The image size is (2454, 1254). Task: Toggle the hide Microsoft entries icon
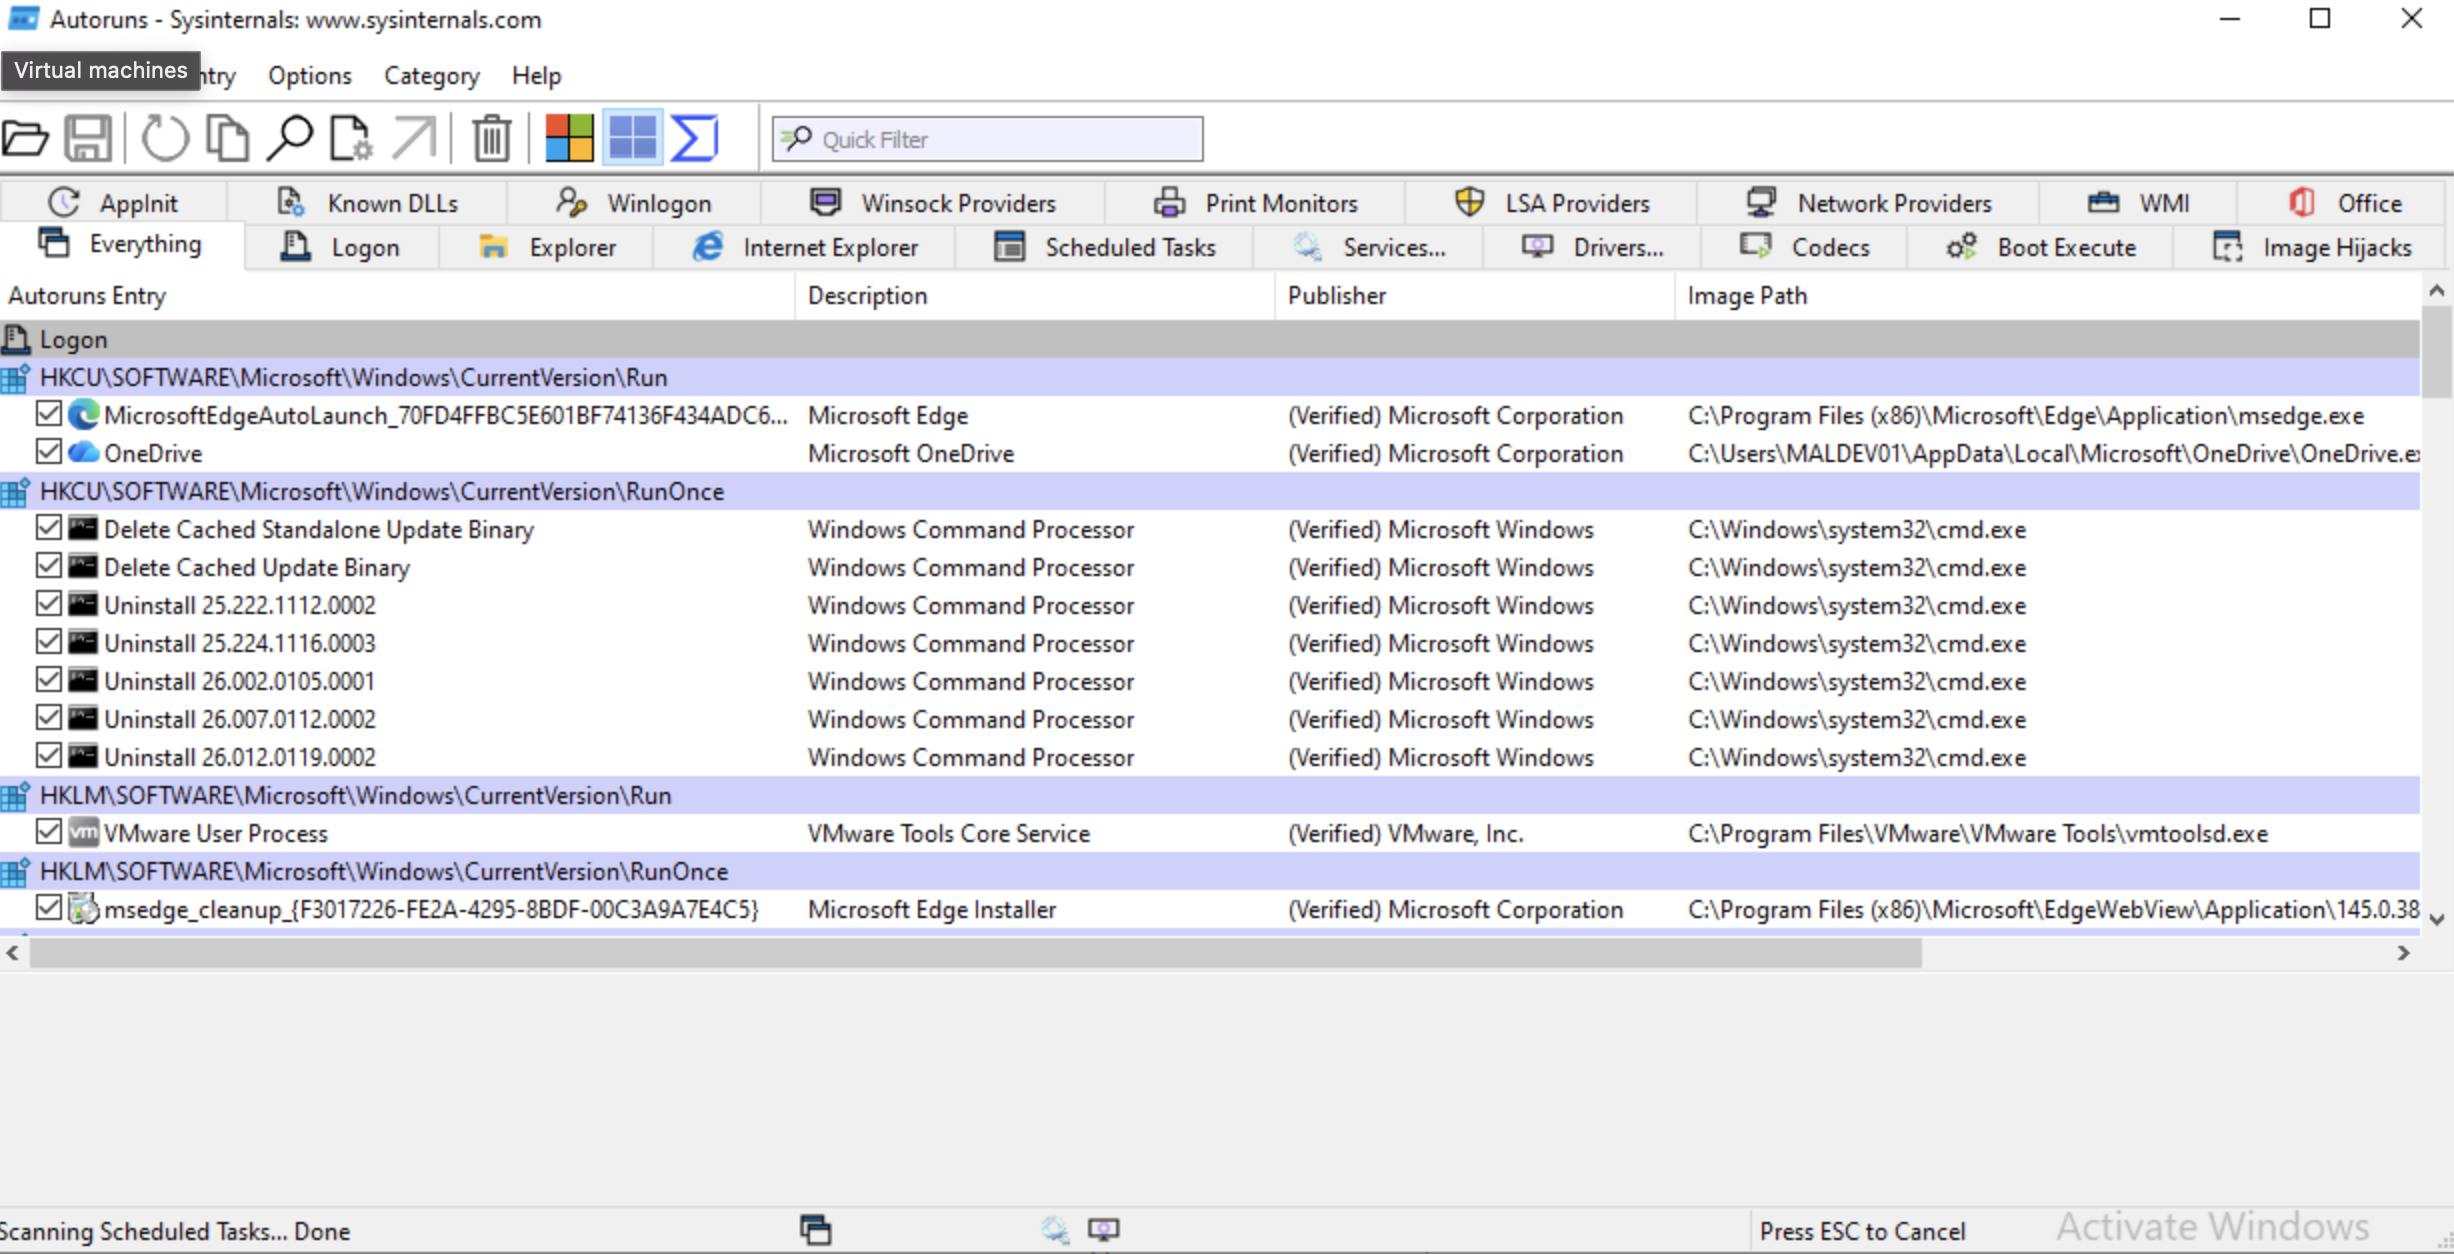(569, 138)
